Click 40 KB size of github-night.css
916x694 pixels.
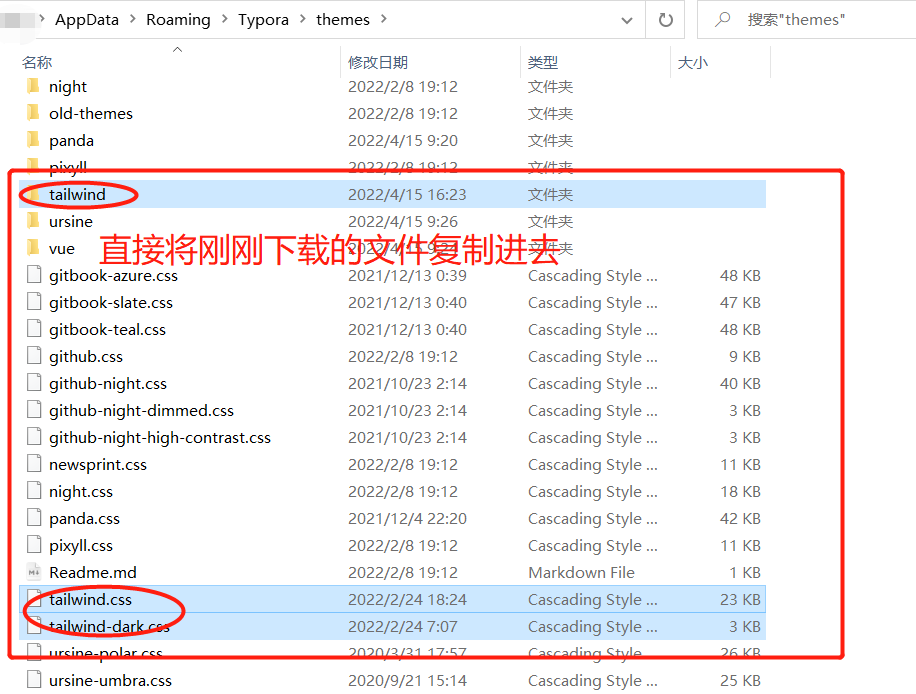coord(740,383)
